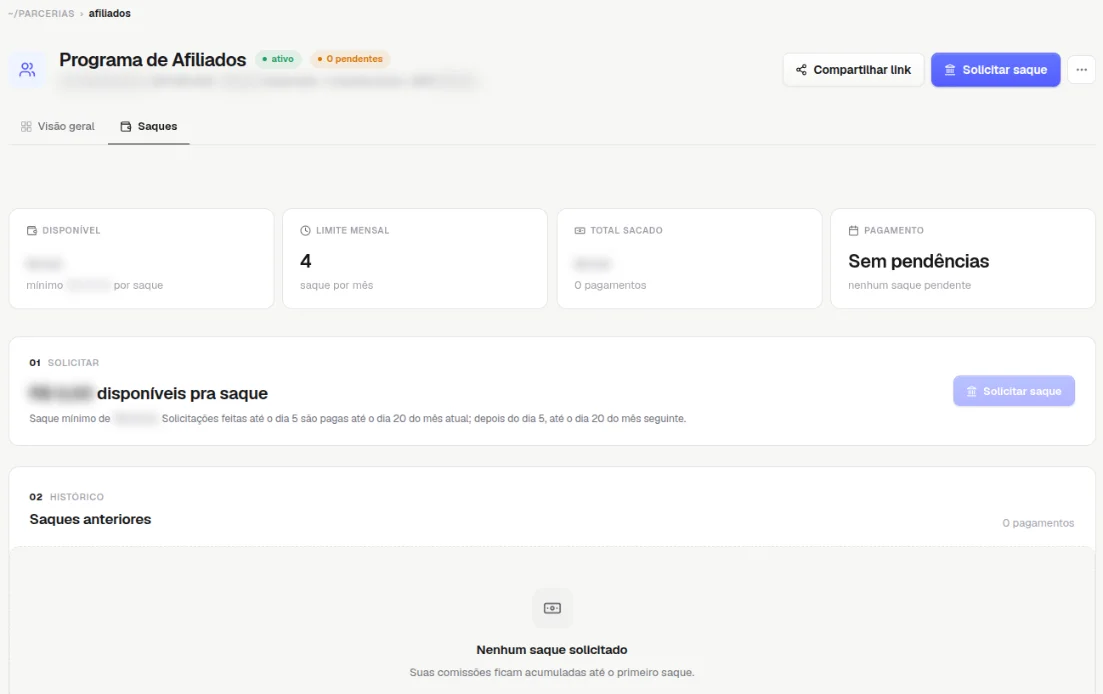Click the limit value 4
1103x694 pixels.
click(305, 261)
